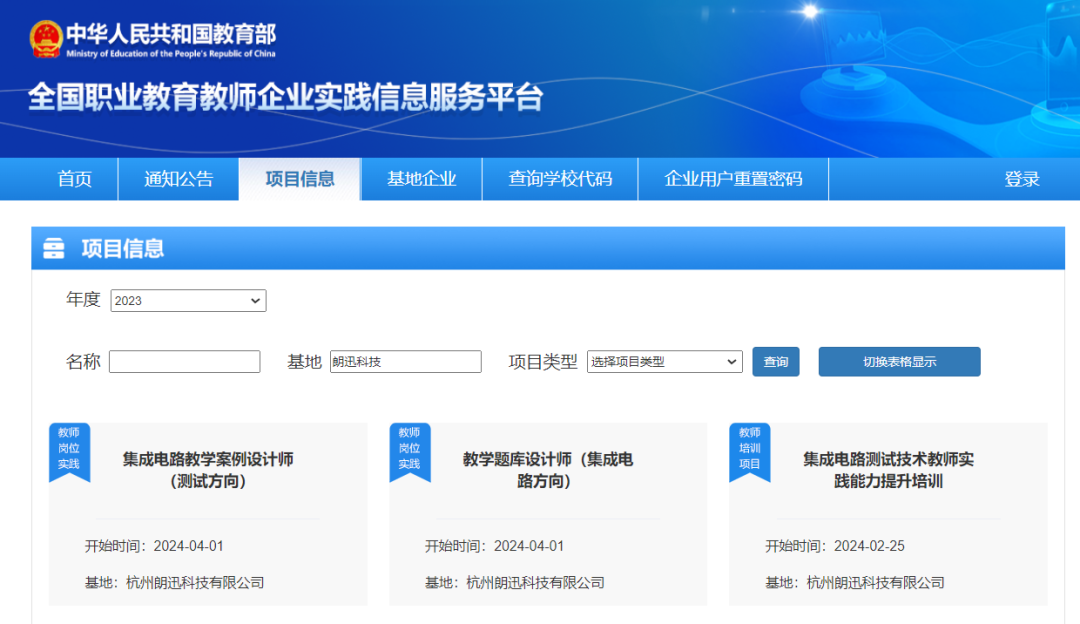Click 开始时间 on the 教学题库设计师 card
This screenshot has height=624, width=1080.
point(495,546)
